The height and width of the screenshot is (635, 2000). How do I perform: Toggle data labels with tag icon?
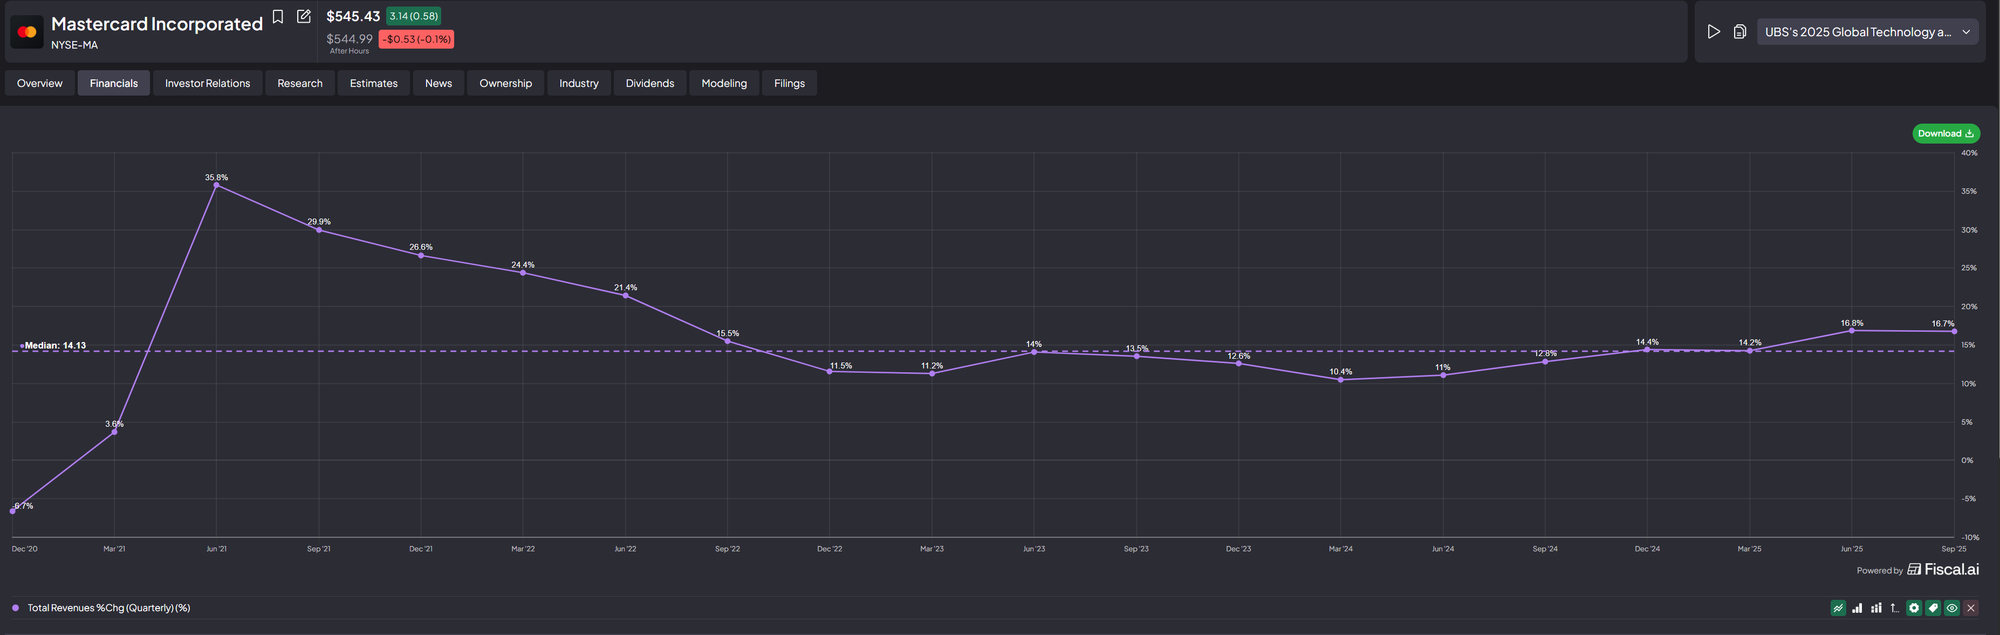tap(1933, 608)
